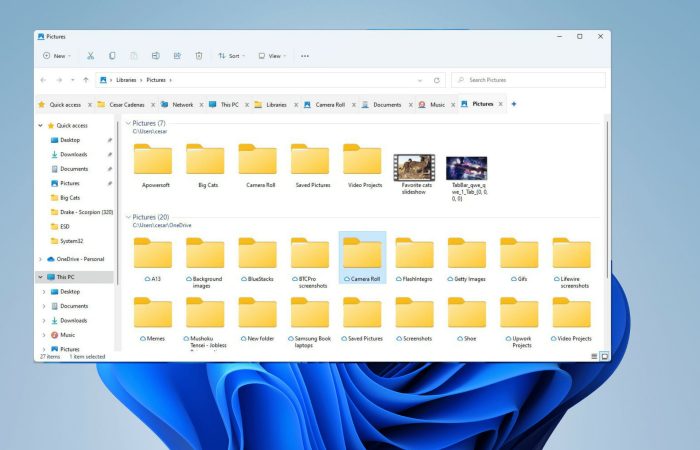Open the New dropdown menu
The height and width of the screenshot is (450, 700).
click(x=57, y=56)
